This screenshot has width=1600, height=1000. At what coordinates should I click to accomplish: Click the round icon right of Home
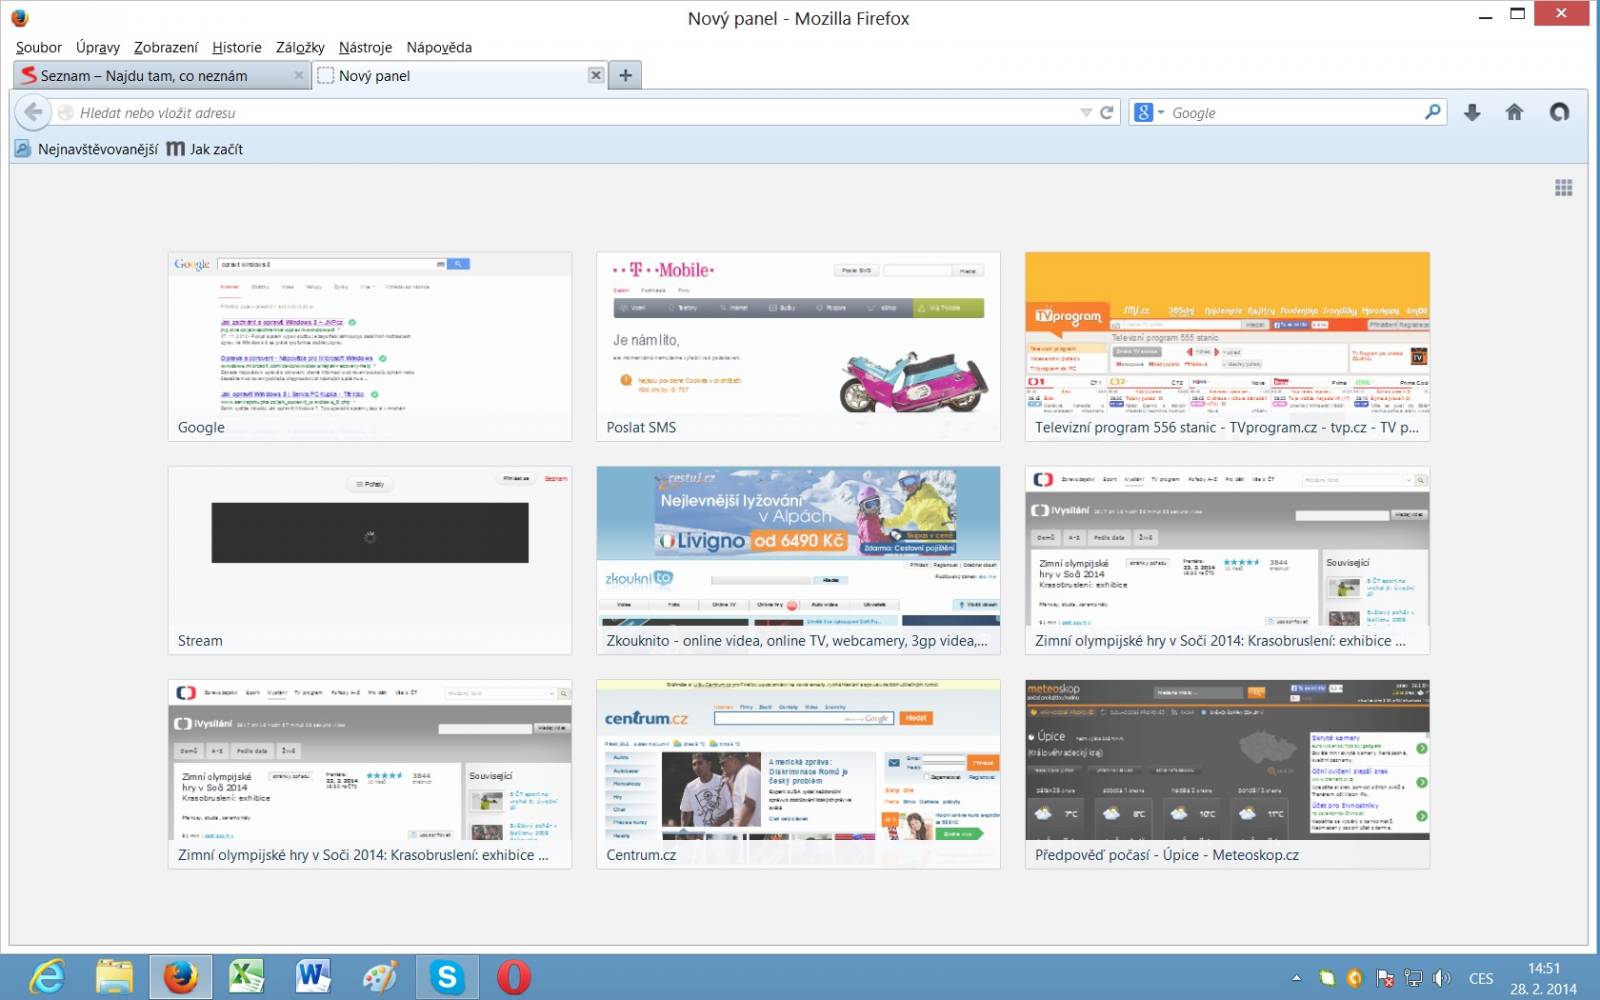(x=1559, y=113)
